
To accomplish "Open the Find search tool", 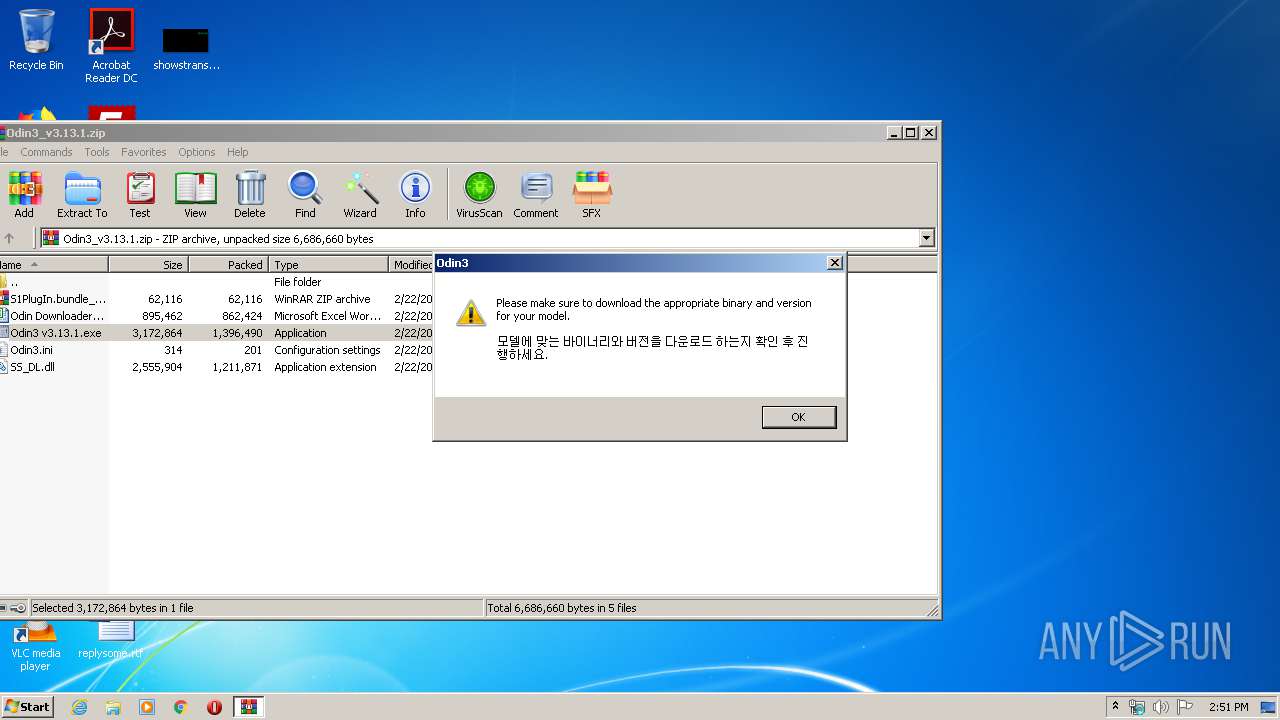I will coord(305,195).
